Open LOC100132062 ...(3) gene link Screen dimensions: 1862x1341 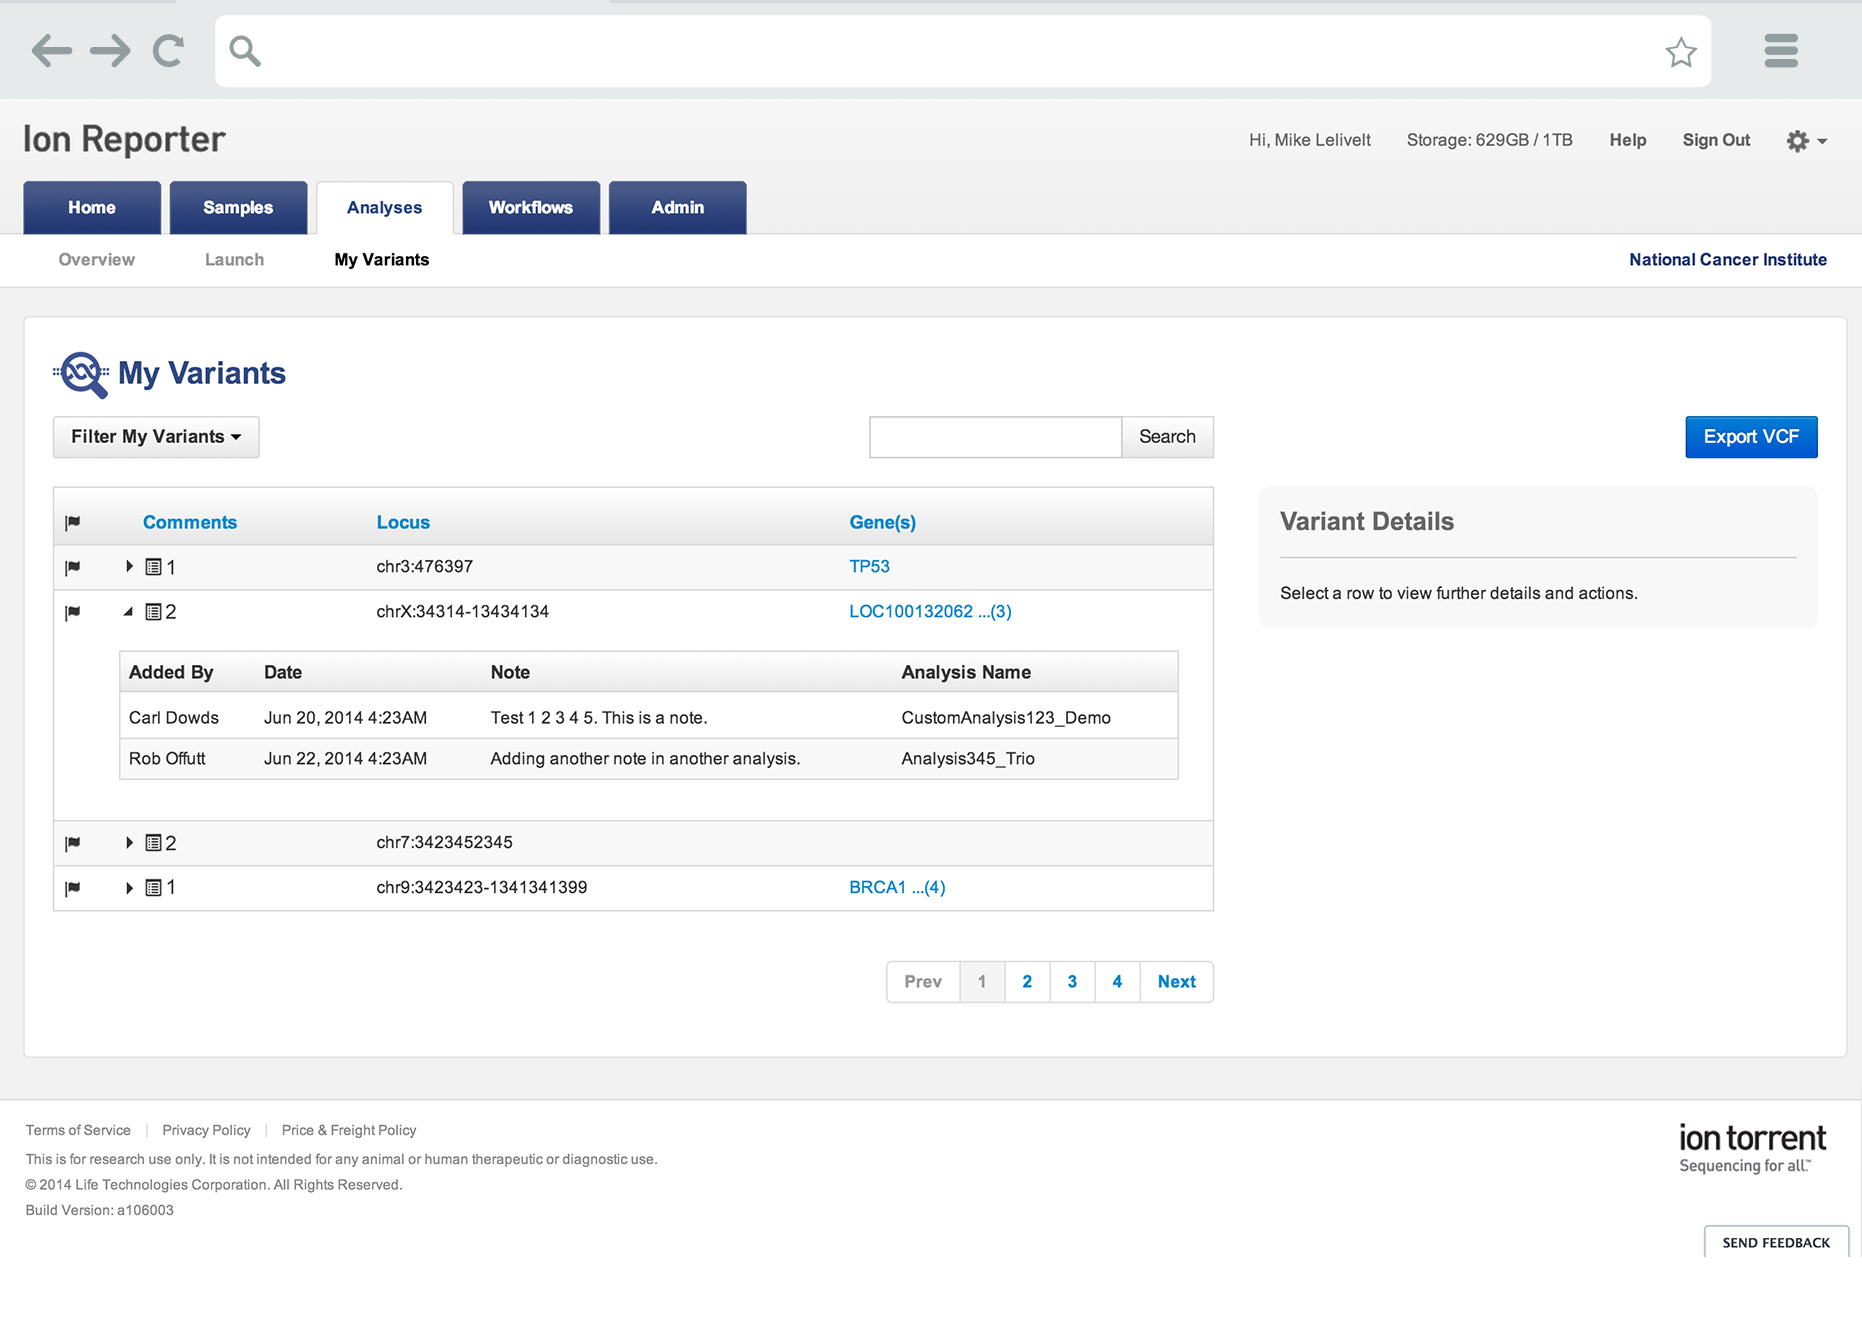point(930,611)
